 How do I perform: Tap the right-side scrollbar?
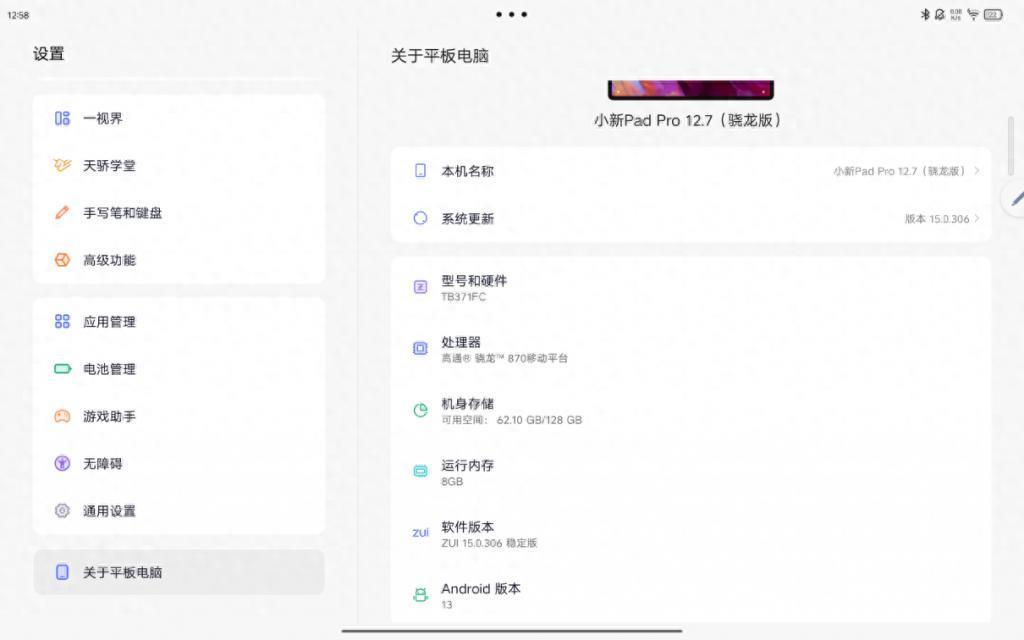click(1010, 145)
